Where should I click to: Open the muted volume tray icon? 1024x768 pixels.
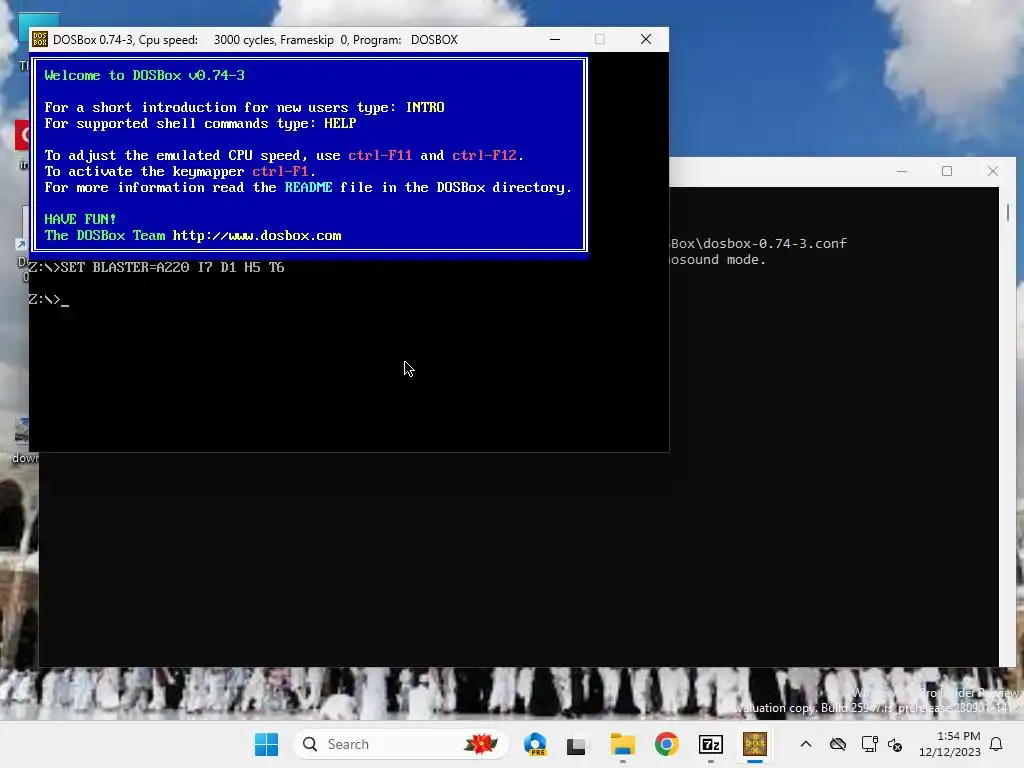point(895,744)
